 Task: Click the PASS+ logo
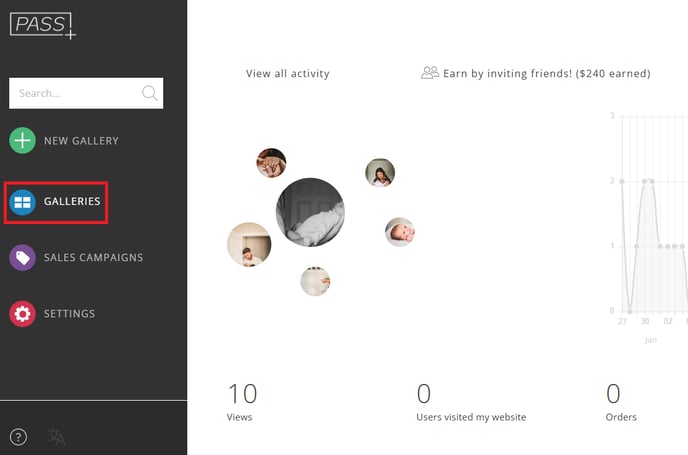point(43,25)
